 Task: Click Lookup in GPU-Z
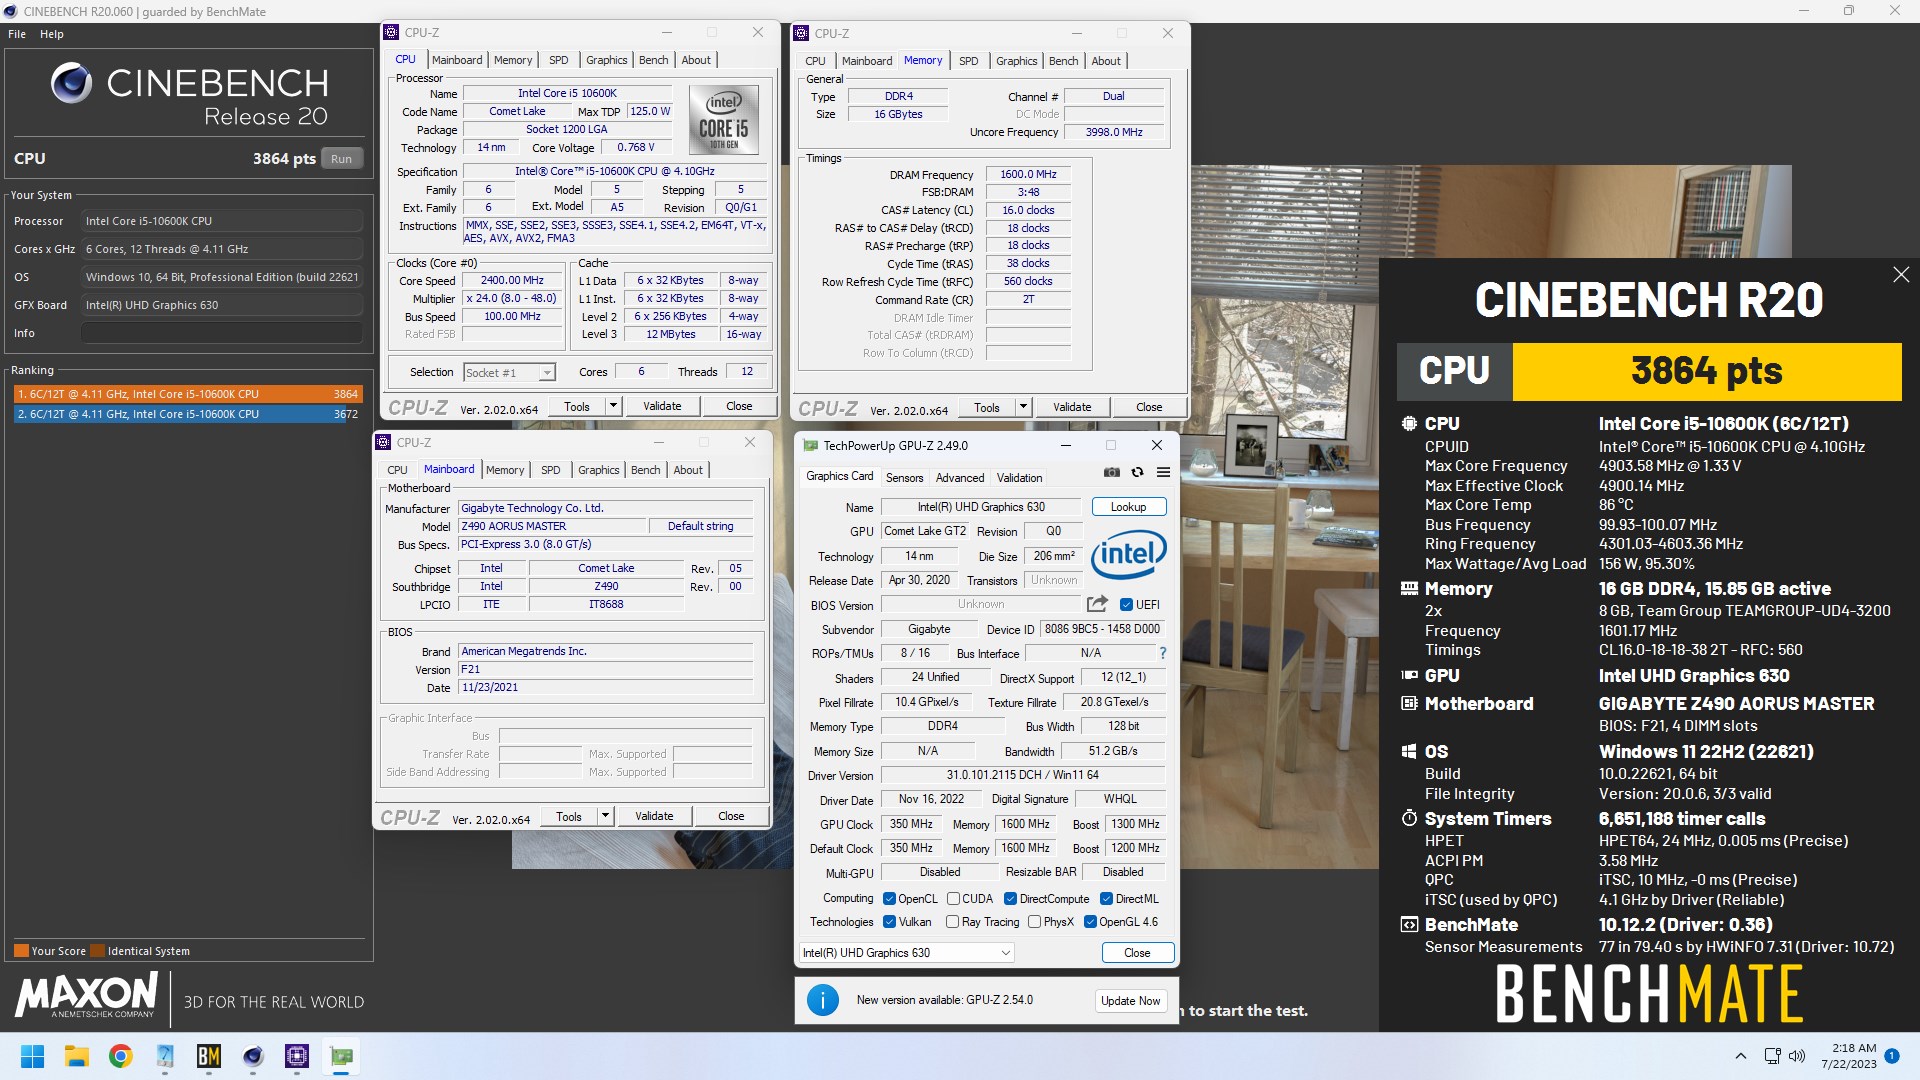[x=1128, y=507]
